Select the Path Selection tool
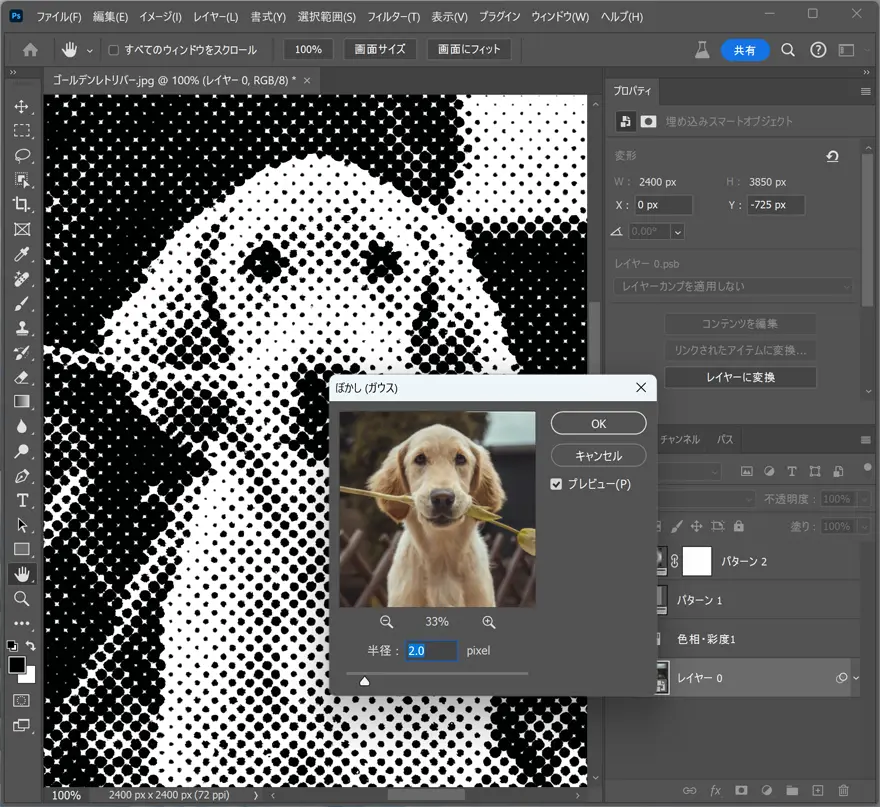 pos(22,525)
